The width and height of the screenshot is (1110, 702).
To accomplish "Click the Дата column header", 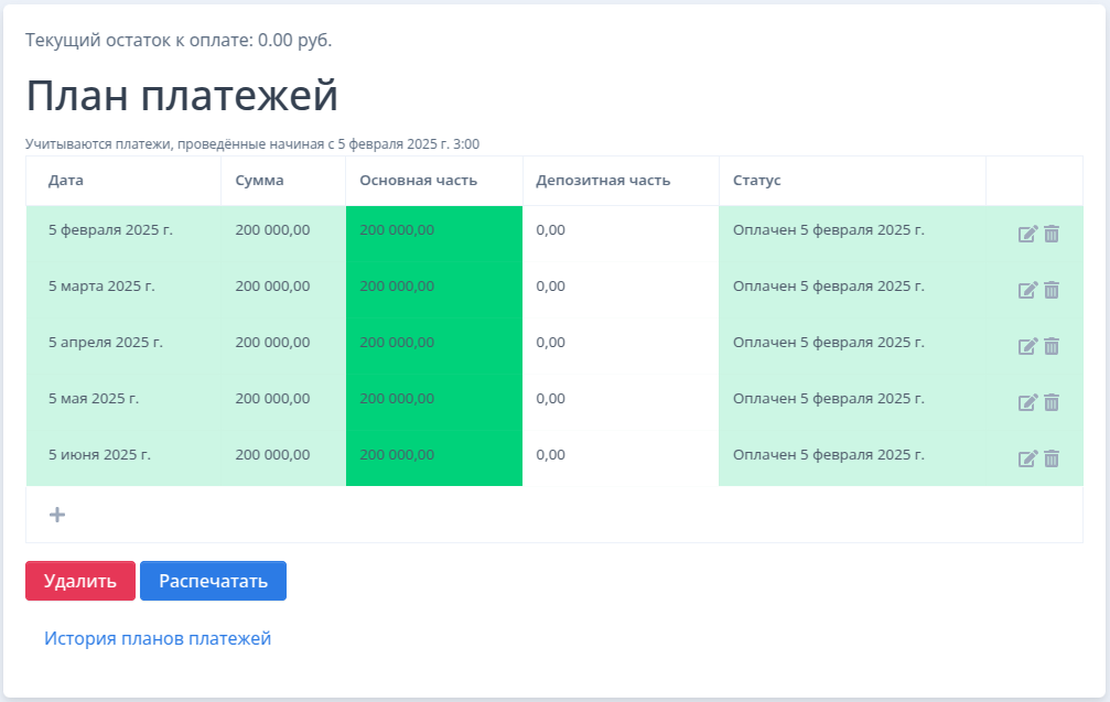I will coord(66,181).
